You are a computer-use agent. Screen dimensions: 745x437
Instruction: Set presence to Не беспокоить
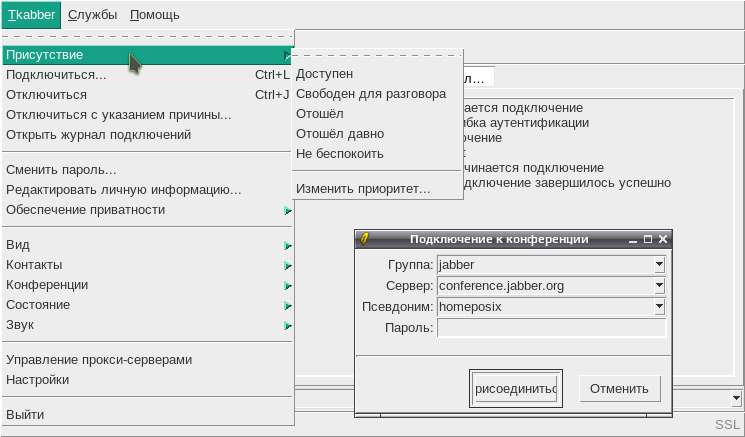[x=377, y=154]
